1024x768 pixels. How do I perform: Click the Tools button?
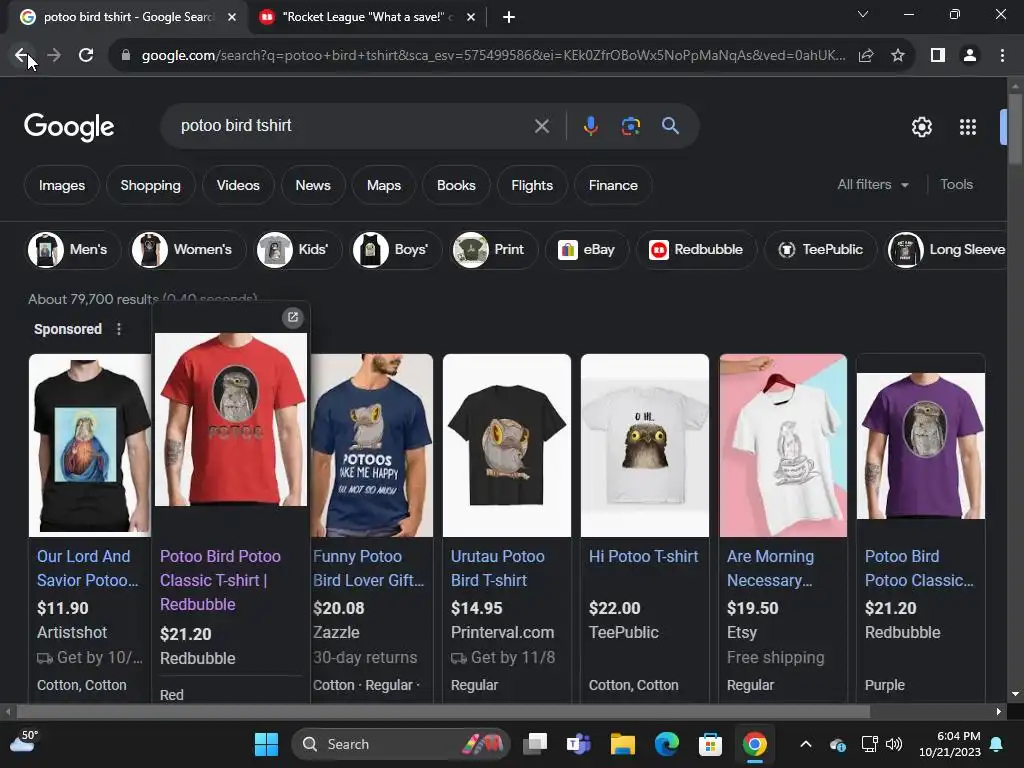pos(956,185)
